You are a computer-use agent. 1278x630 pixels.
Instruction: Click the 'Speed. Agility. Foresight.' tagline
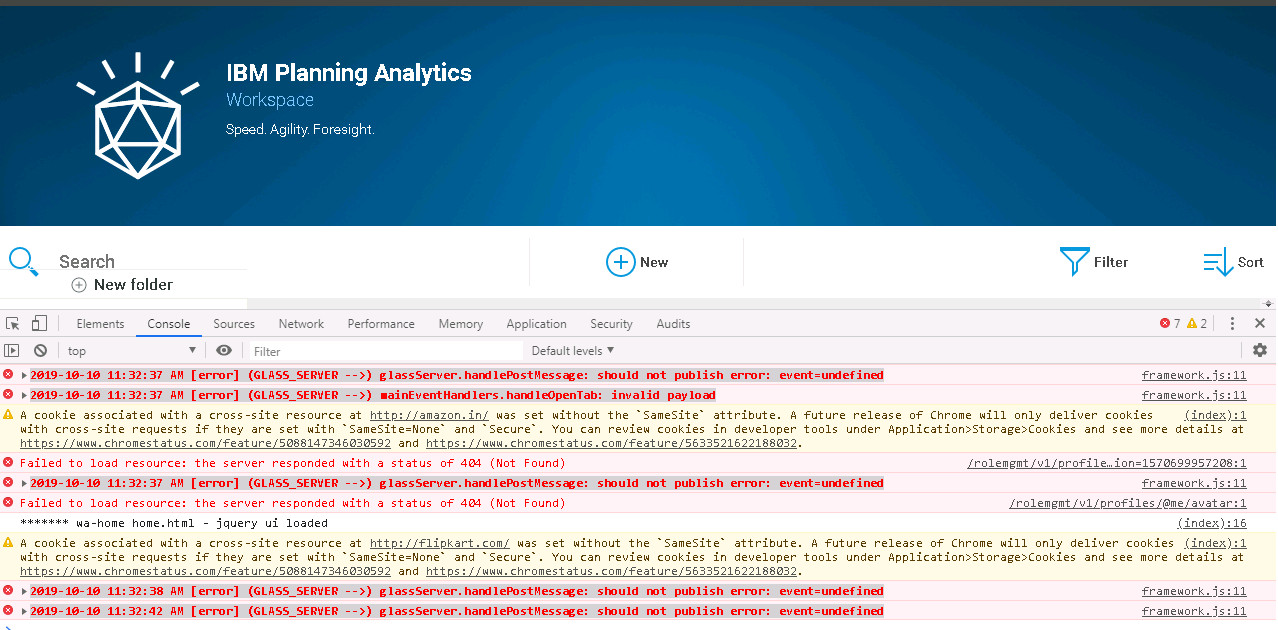click(x=300, y=130)
